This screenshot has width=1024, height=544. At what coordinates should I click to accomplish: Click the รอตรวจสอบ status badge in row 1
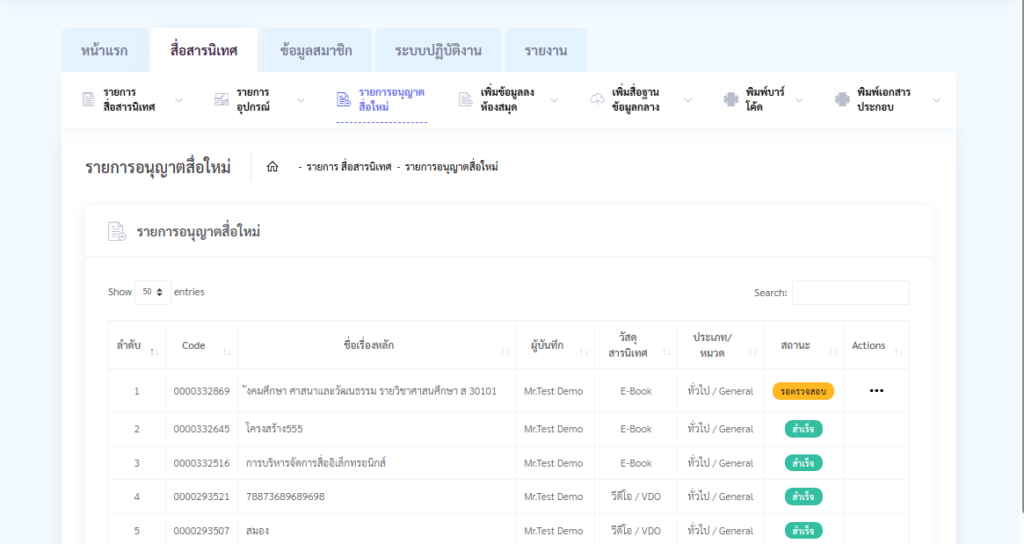coord(802,391)
